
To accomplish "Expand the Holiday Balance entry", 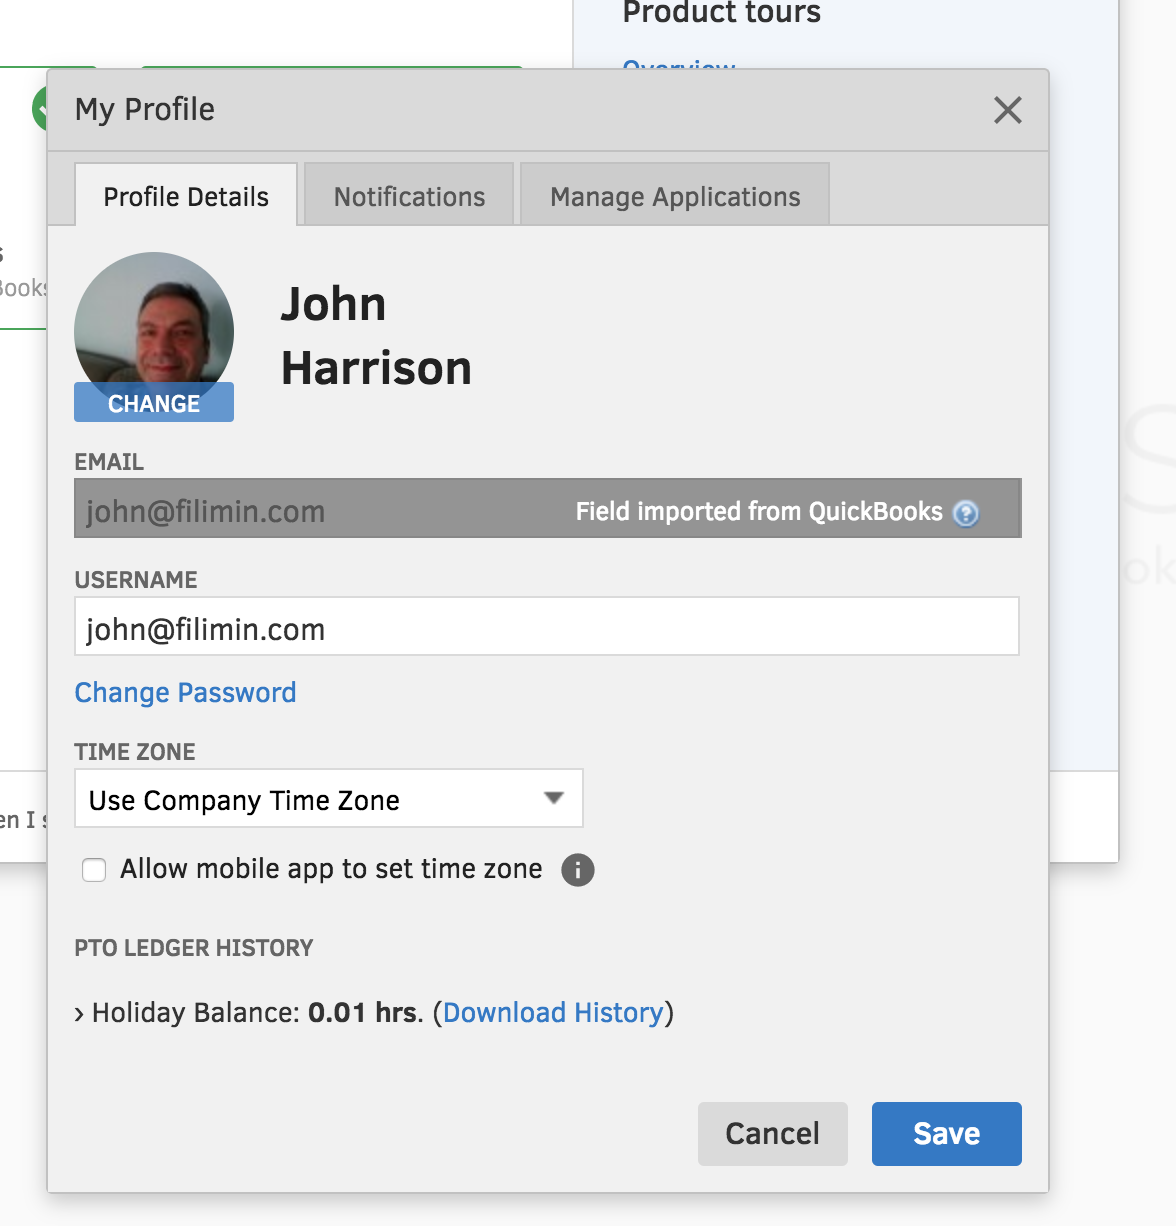I will 79,1014.
